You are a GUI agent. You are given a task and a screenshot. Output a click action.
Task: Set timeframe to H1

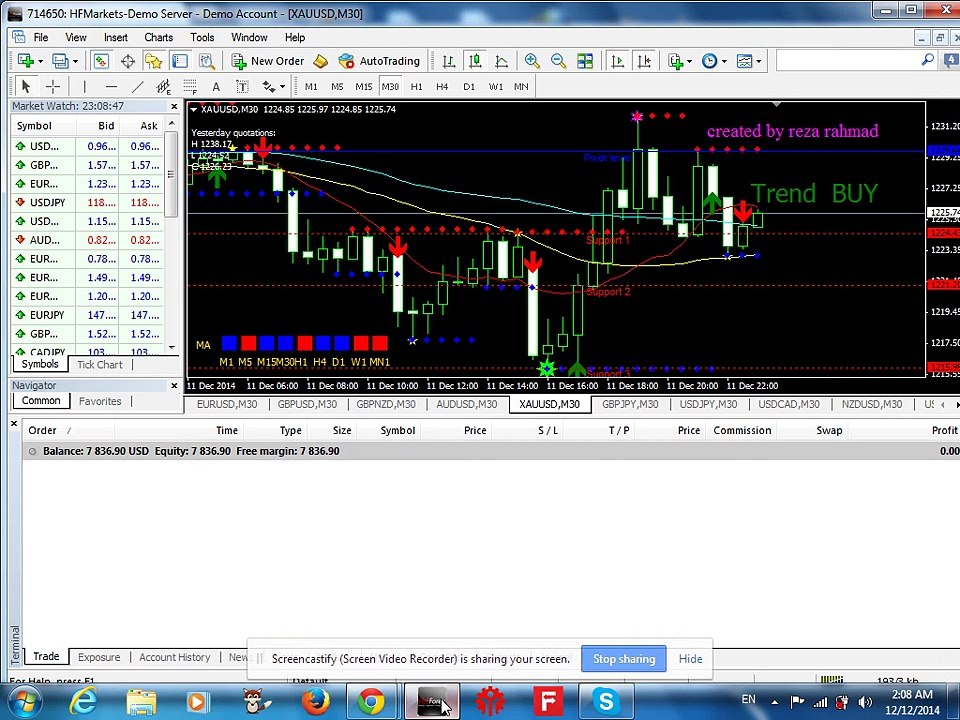[x=416, y=86]
